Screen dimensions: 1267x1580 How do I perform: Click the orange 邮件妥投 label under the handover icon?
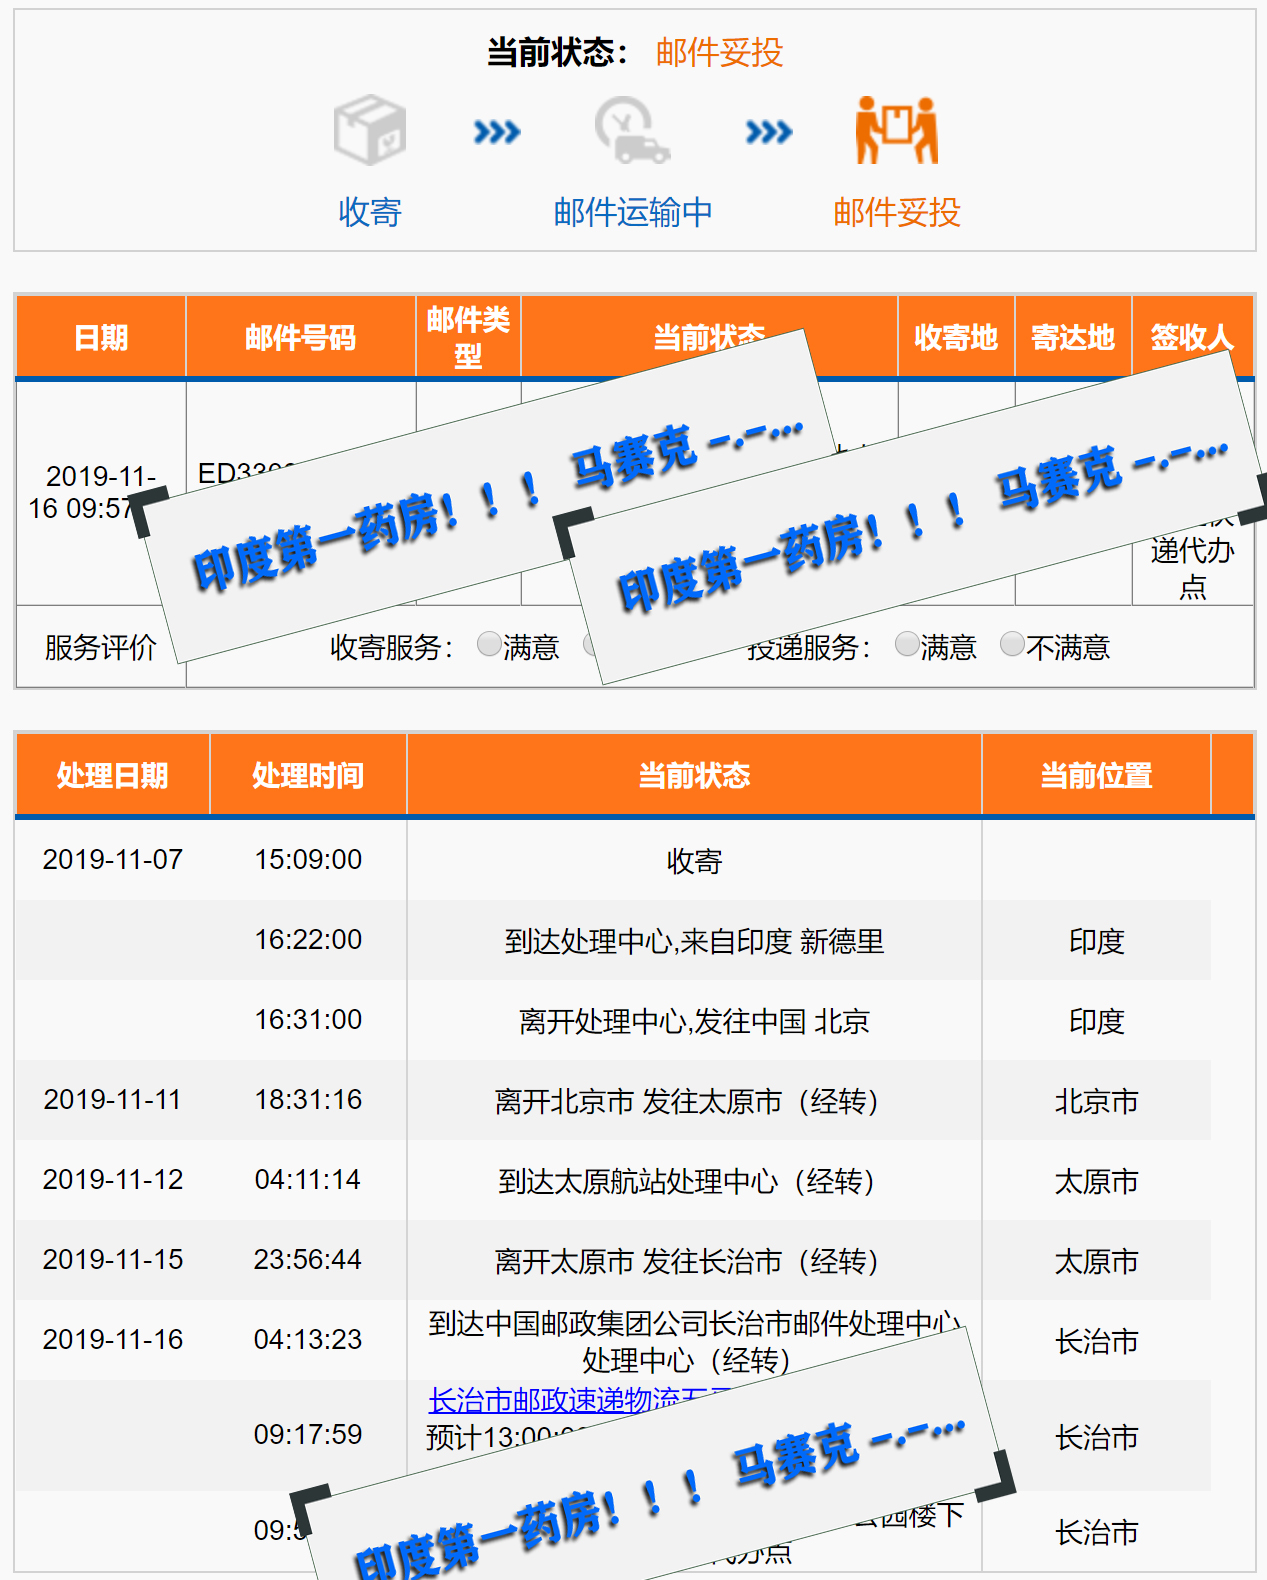pos(896,212)
